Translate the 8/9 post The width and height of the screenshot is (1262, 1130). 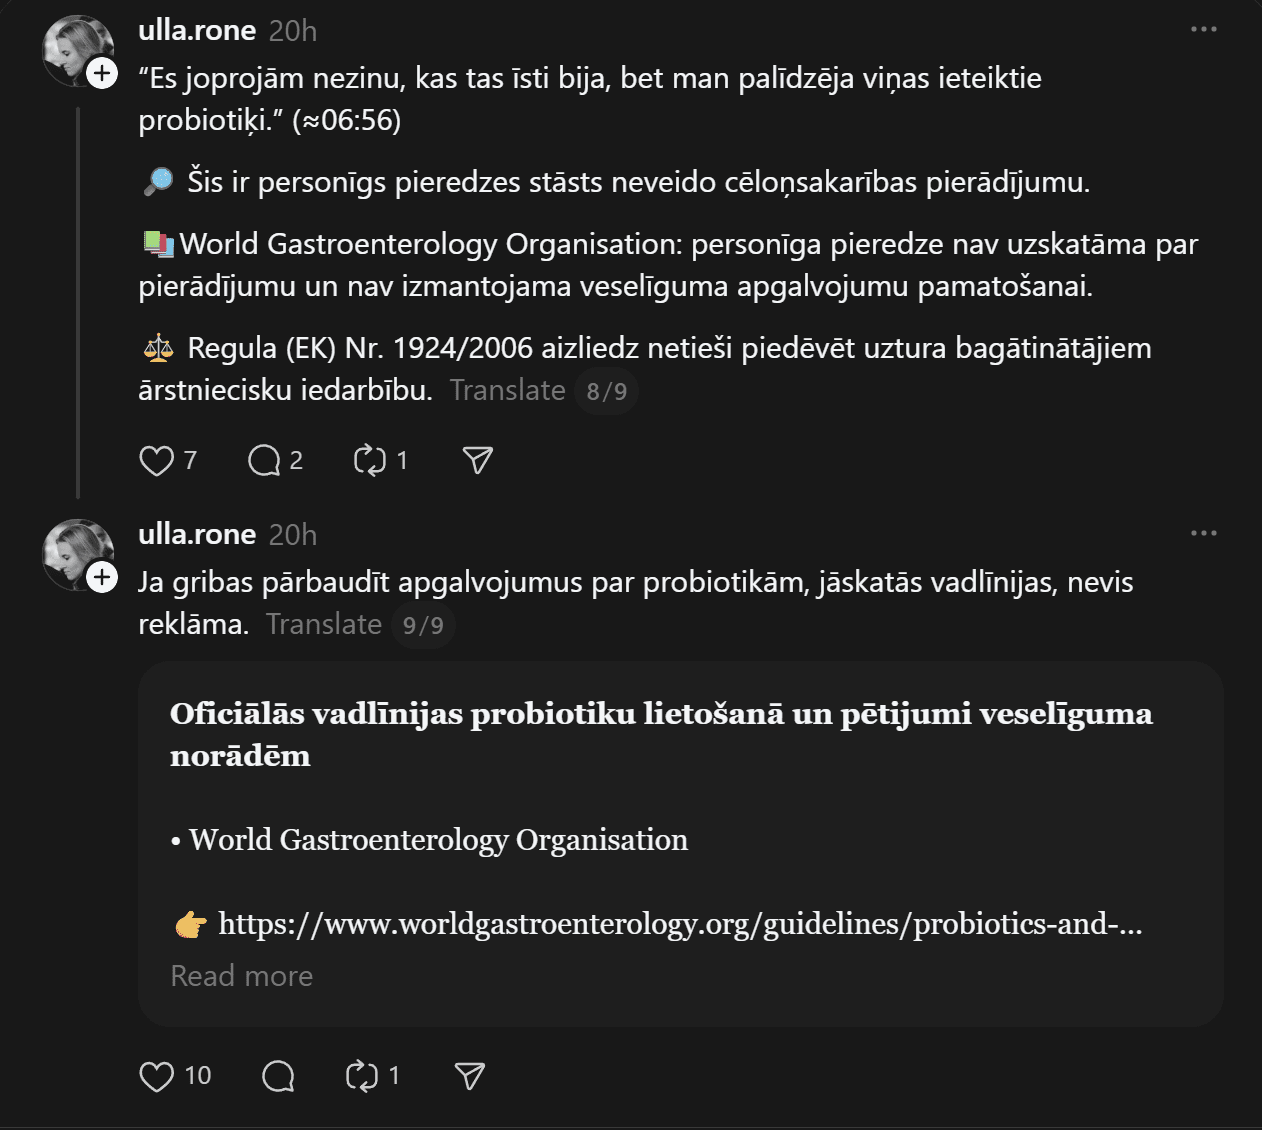tap(507, 390)
